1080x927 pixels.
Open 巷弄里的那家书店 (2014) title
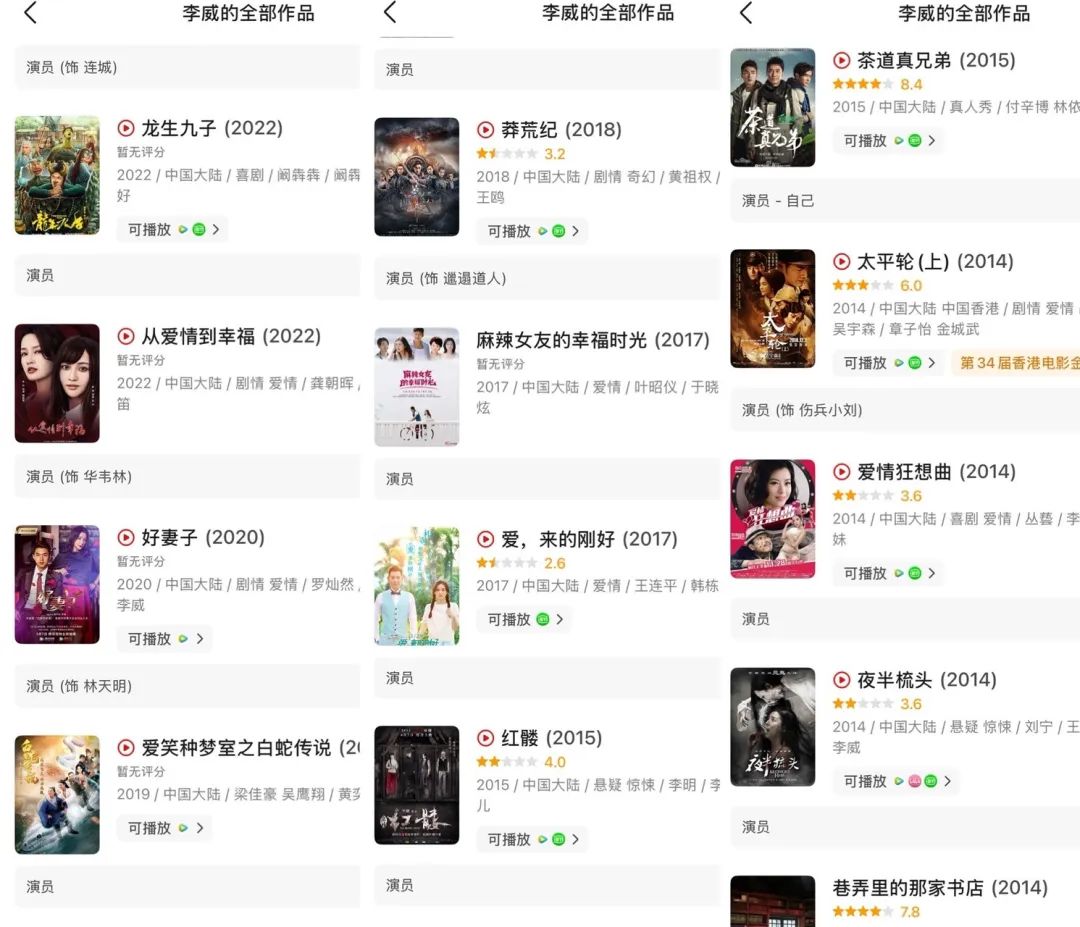(939, 888)
